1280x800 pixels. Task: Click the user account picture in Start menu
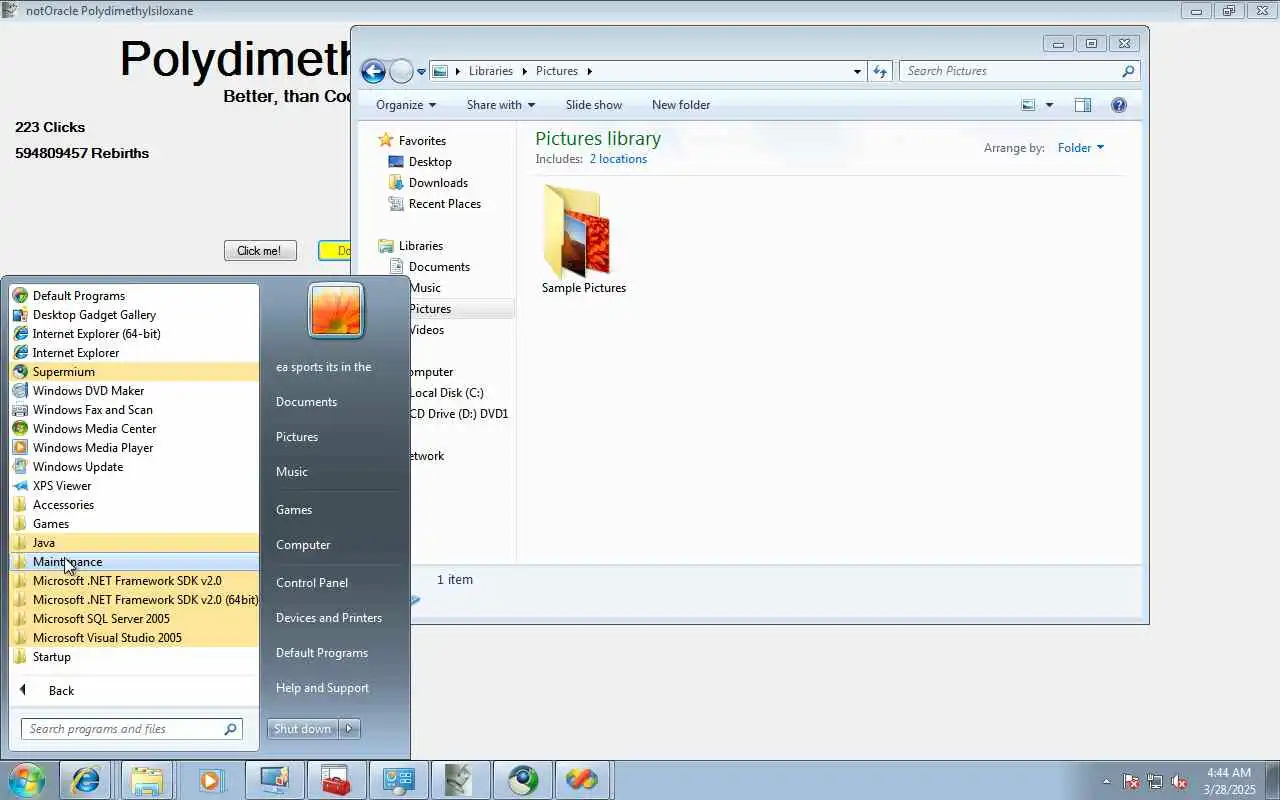[x=335, y=310]
